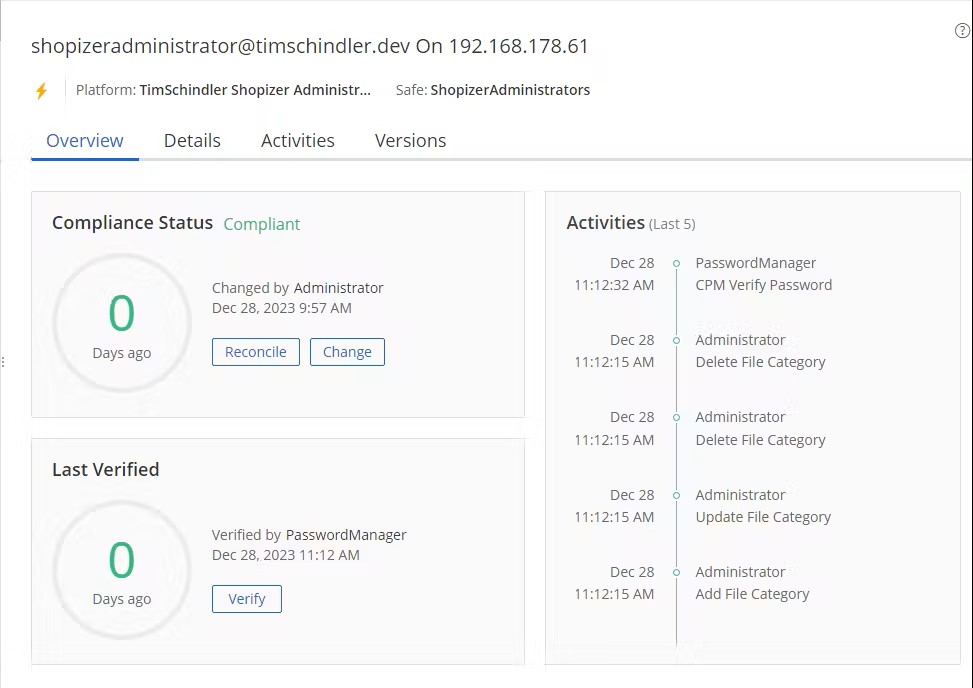Open the Activities tab
Image resolution: width=973 pixels, height=688 pixels.
coord(297,140)
